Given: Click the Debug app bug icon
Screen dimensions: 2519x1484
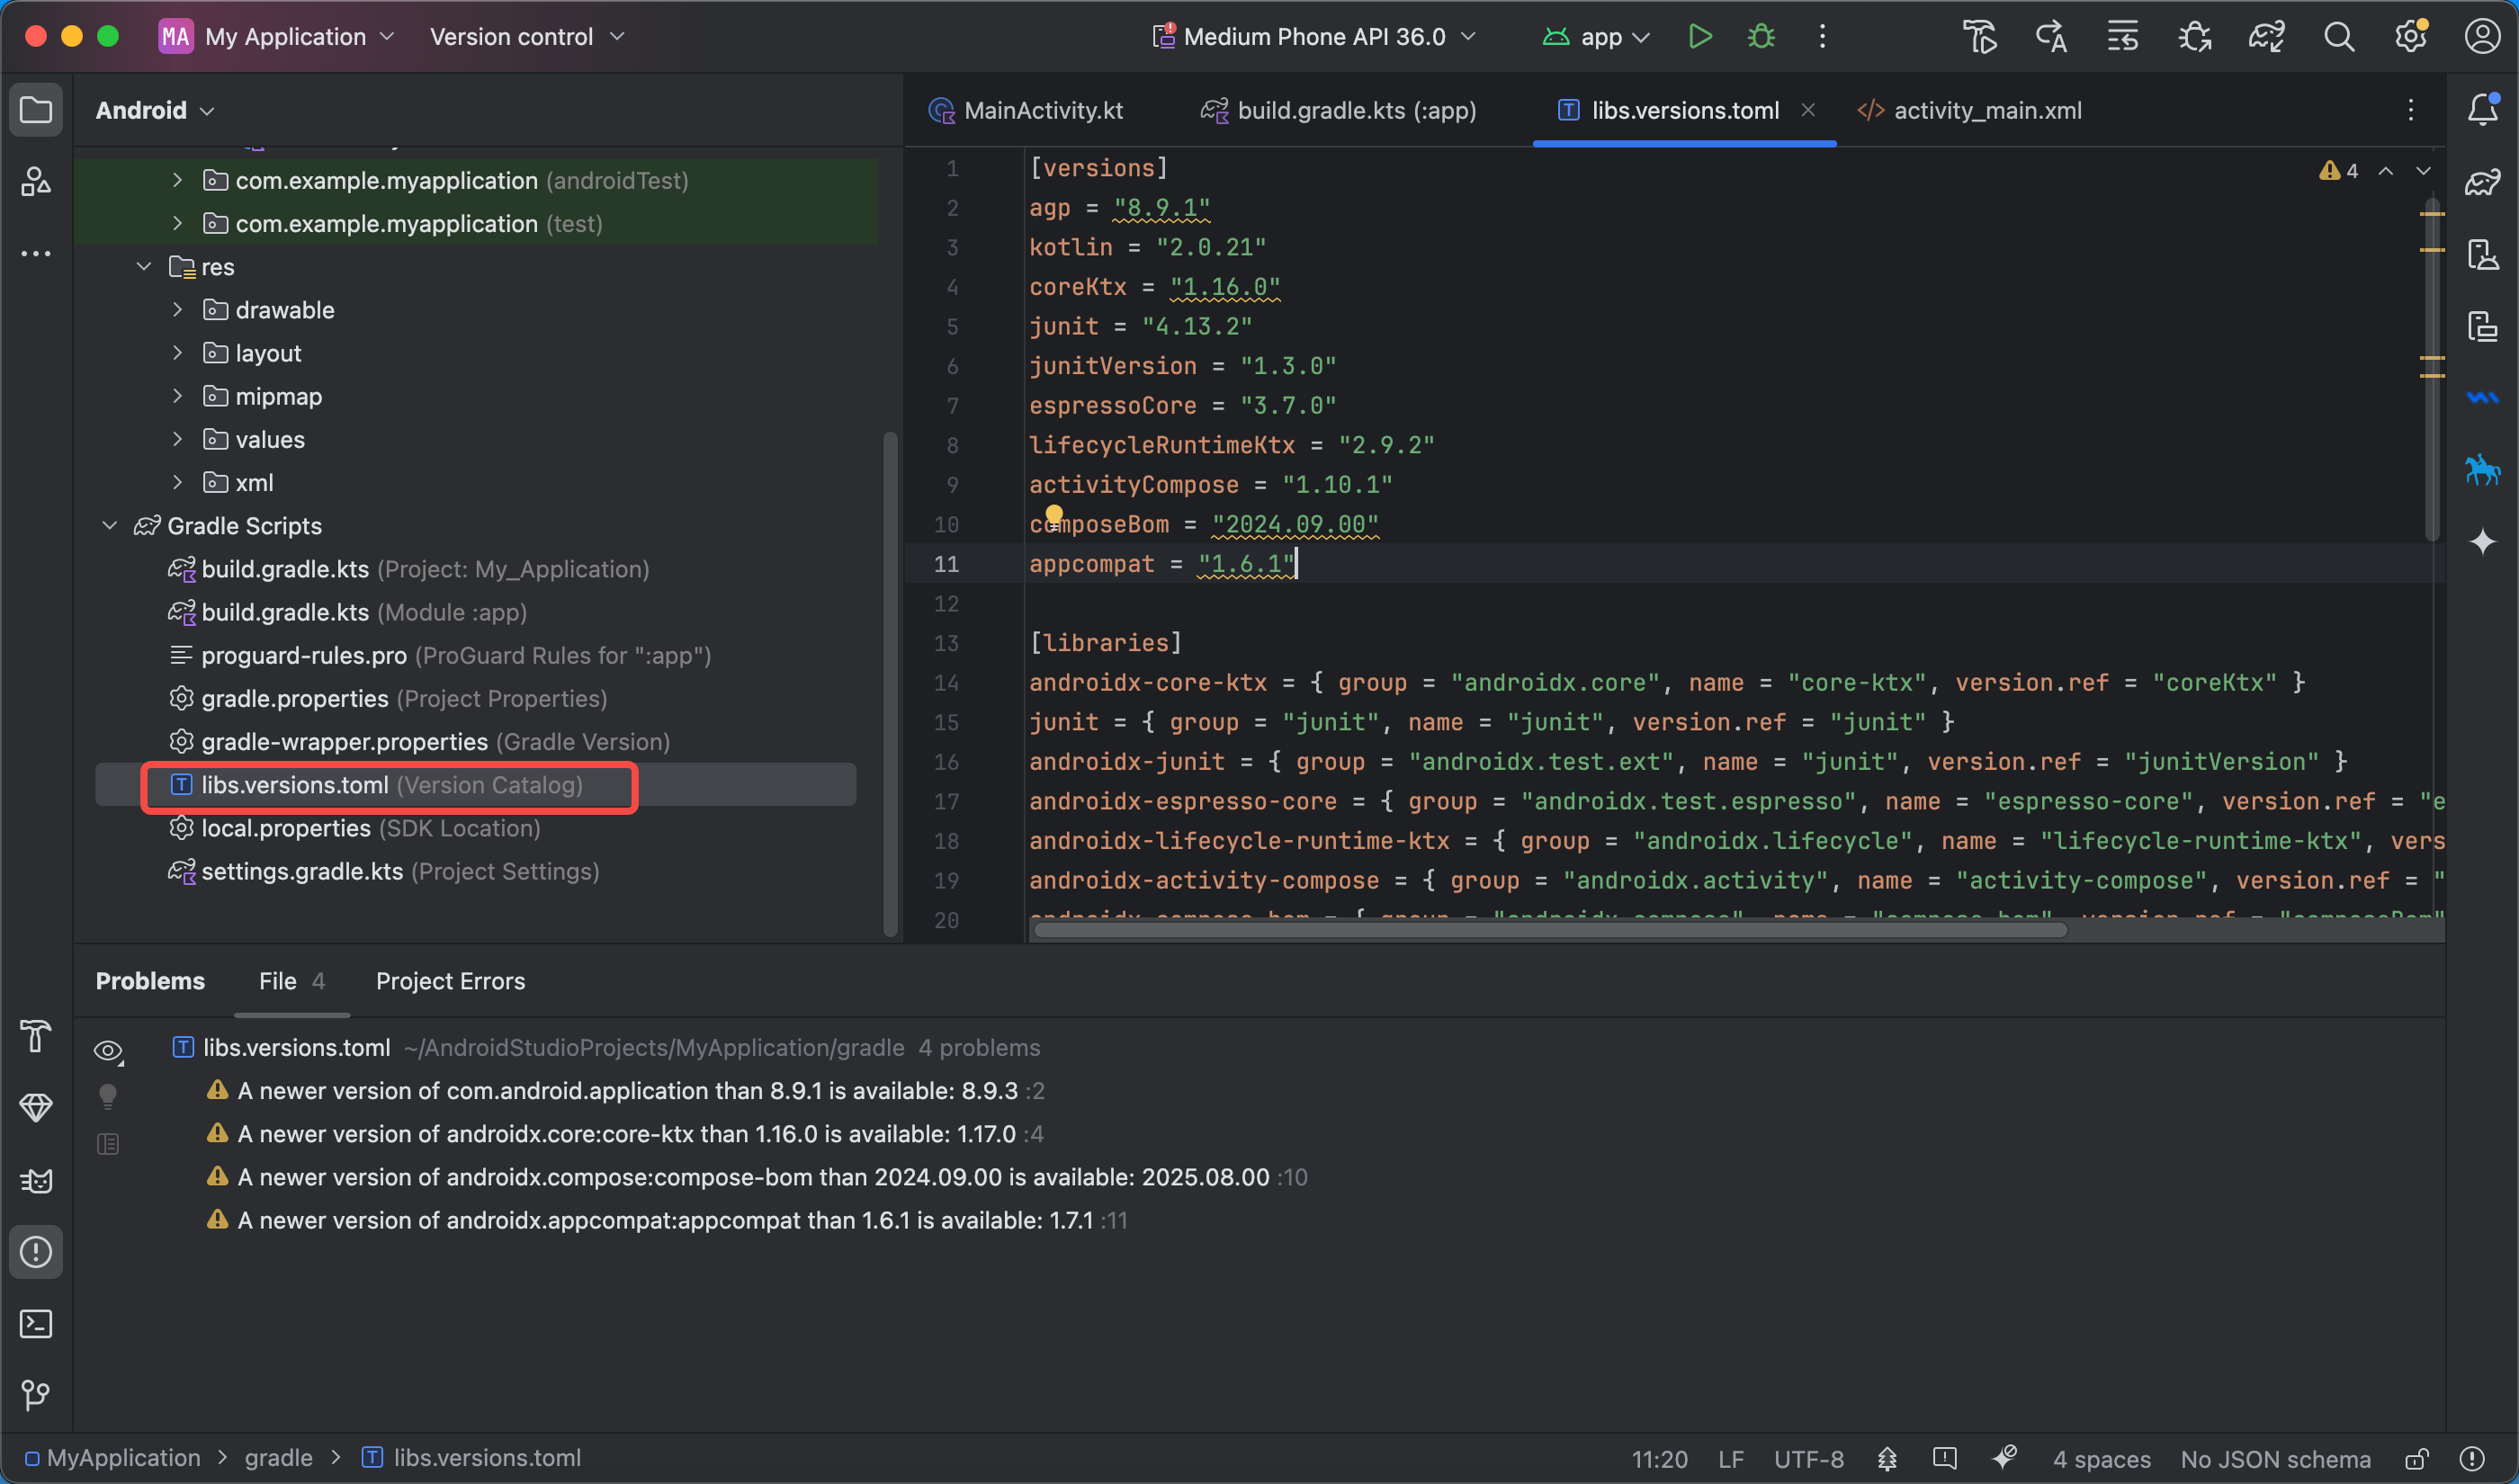Looking at the screenshot, I should tap(1761, 37).
